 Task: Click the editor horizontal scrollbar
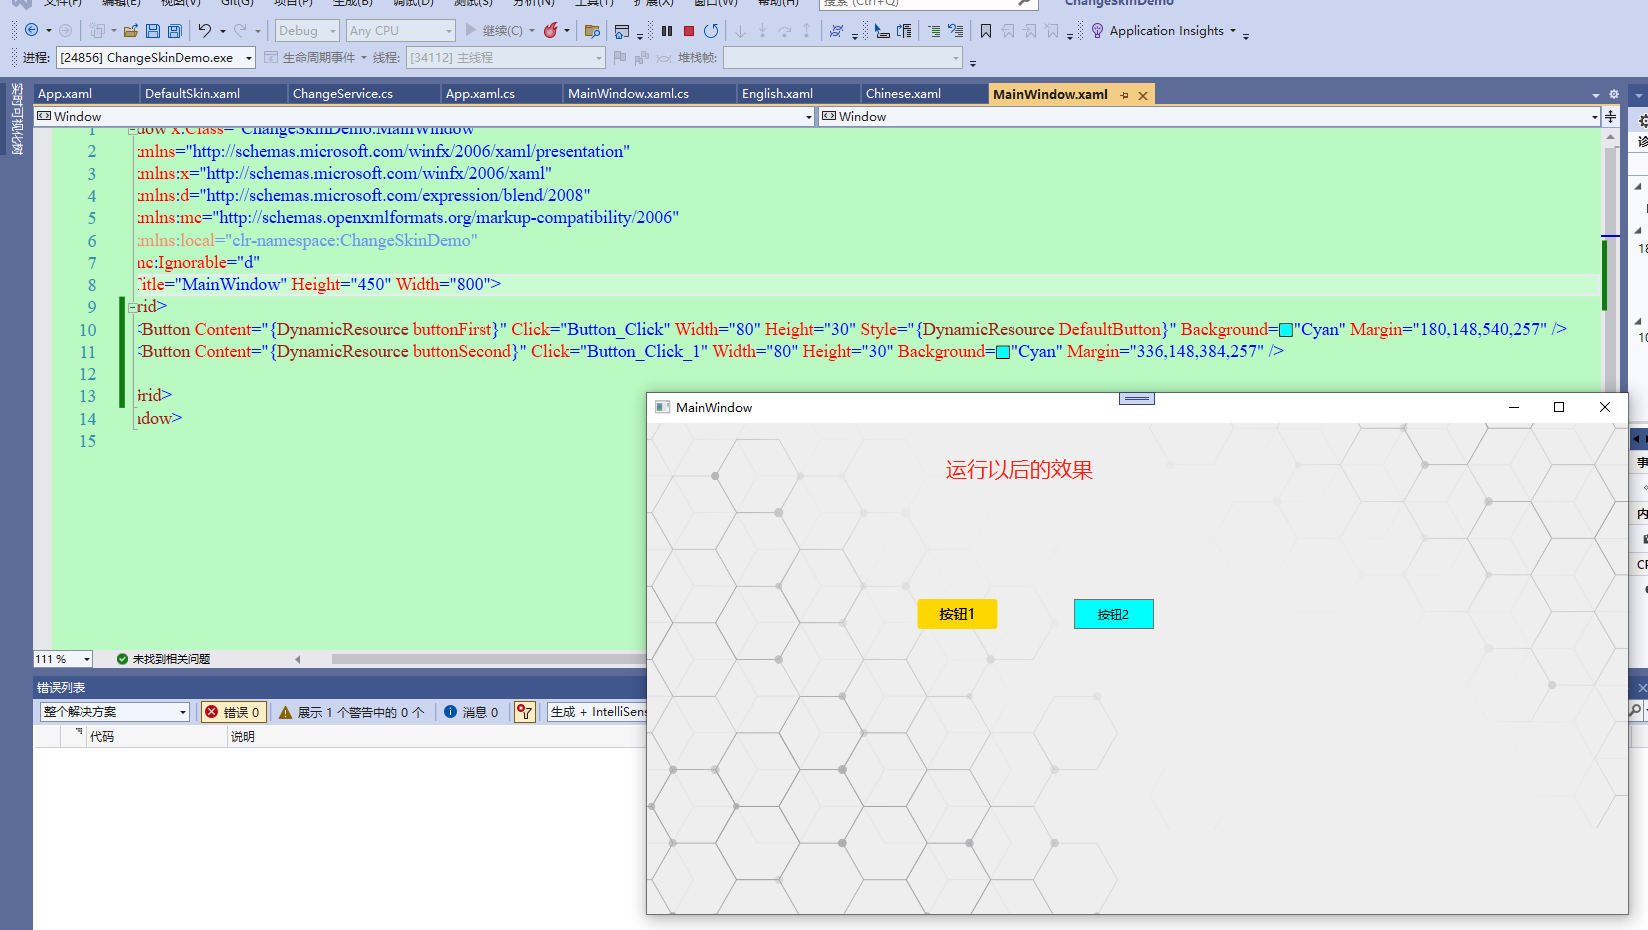click(480, 659)
